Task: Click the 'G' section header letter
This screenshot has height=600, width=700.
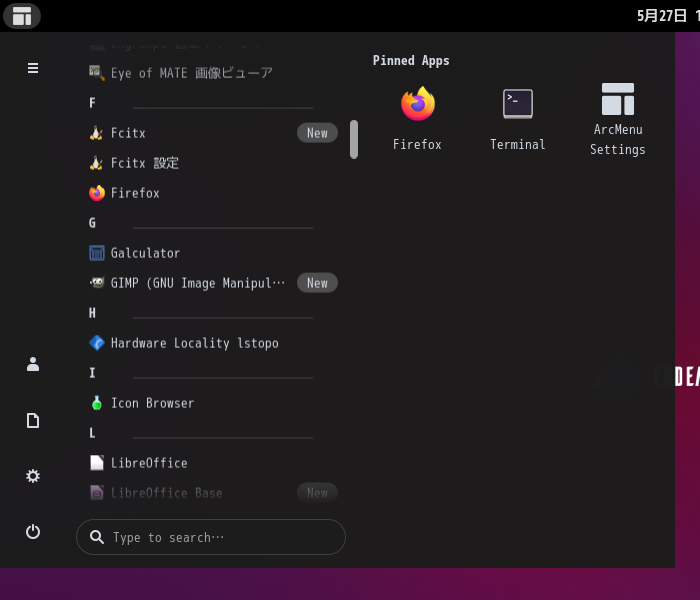Action: (92, 223)
